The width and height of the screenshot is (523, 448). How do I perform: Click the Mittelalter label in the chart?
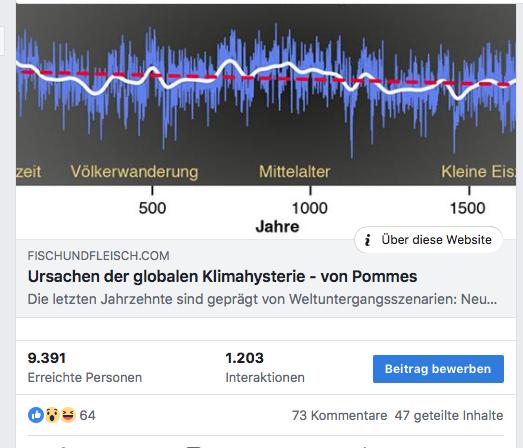click(295, 172)
